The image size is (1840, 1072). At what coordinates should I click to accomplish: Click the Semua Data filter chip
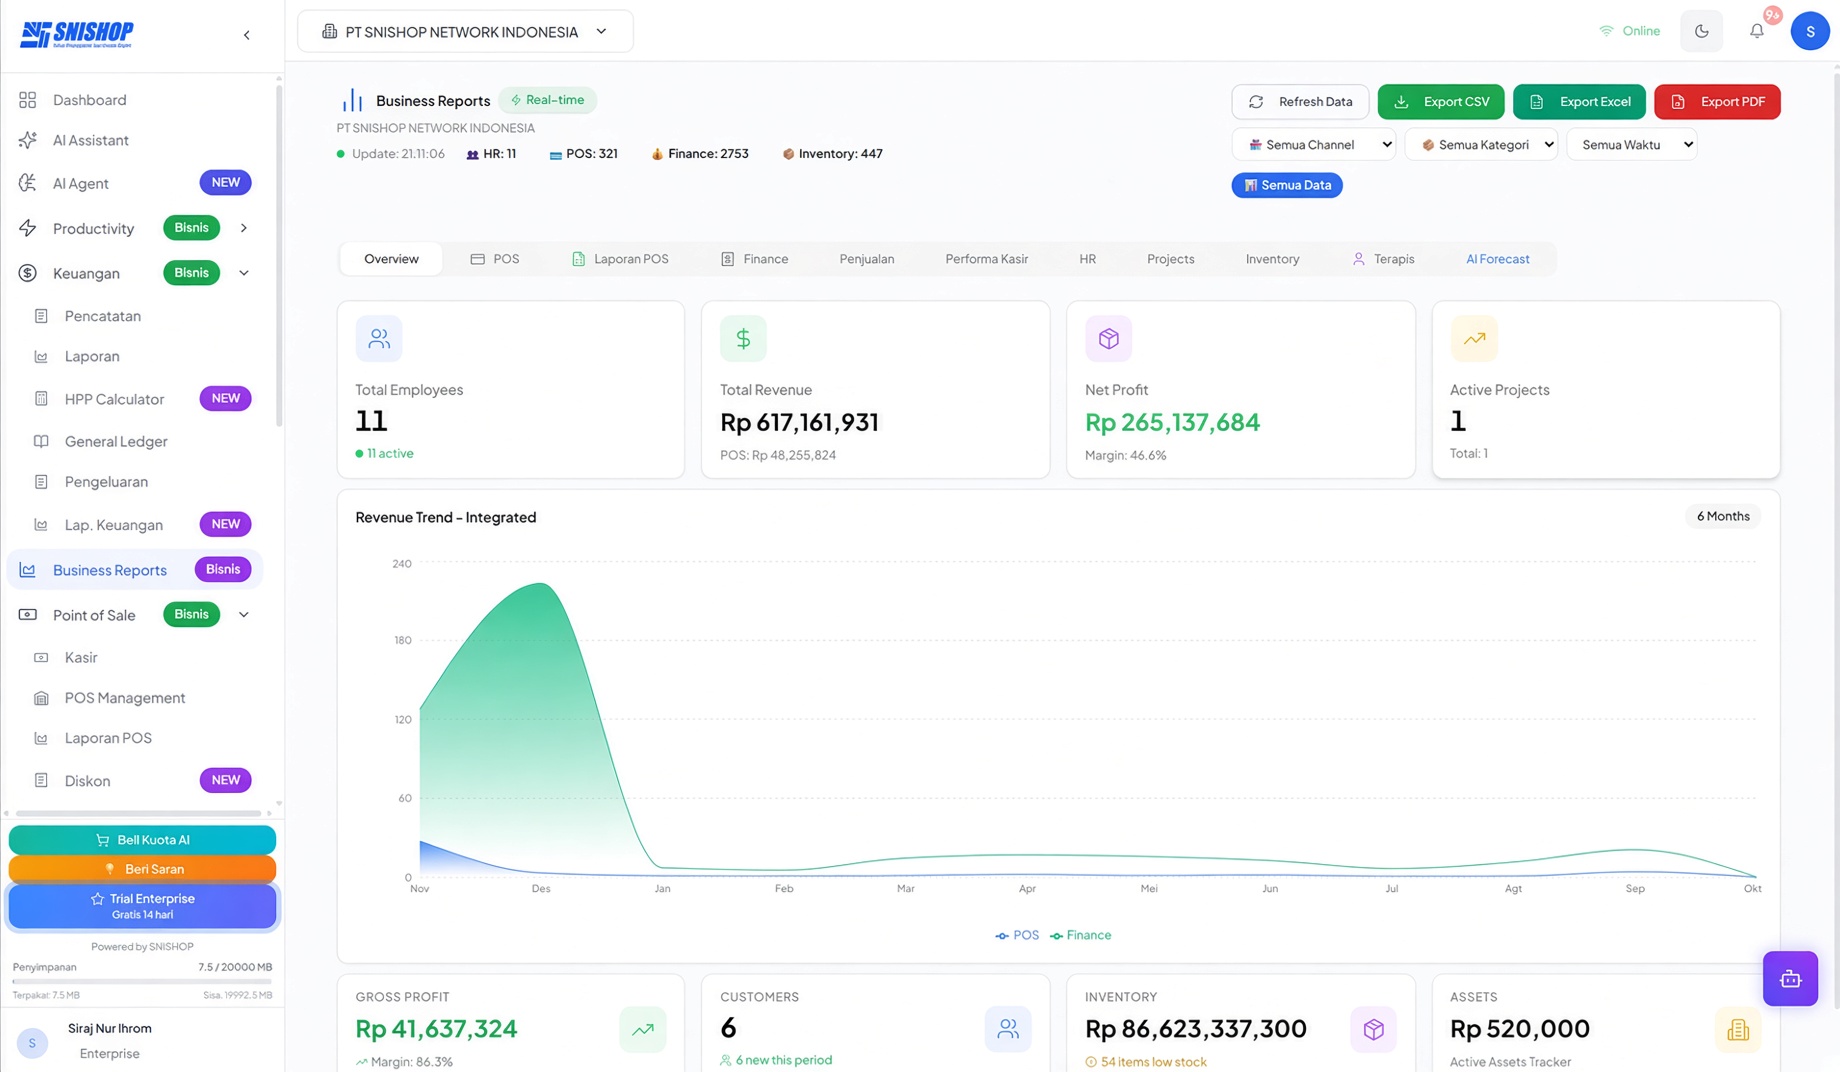point(1287,185)
